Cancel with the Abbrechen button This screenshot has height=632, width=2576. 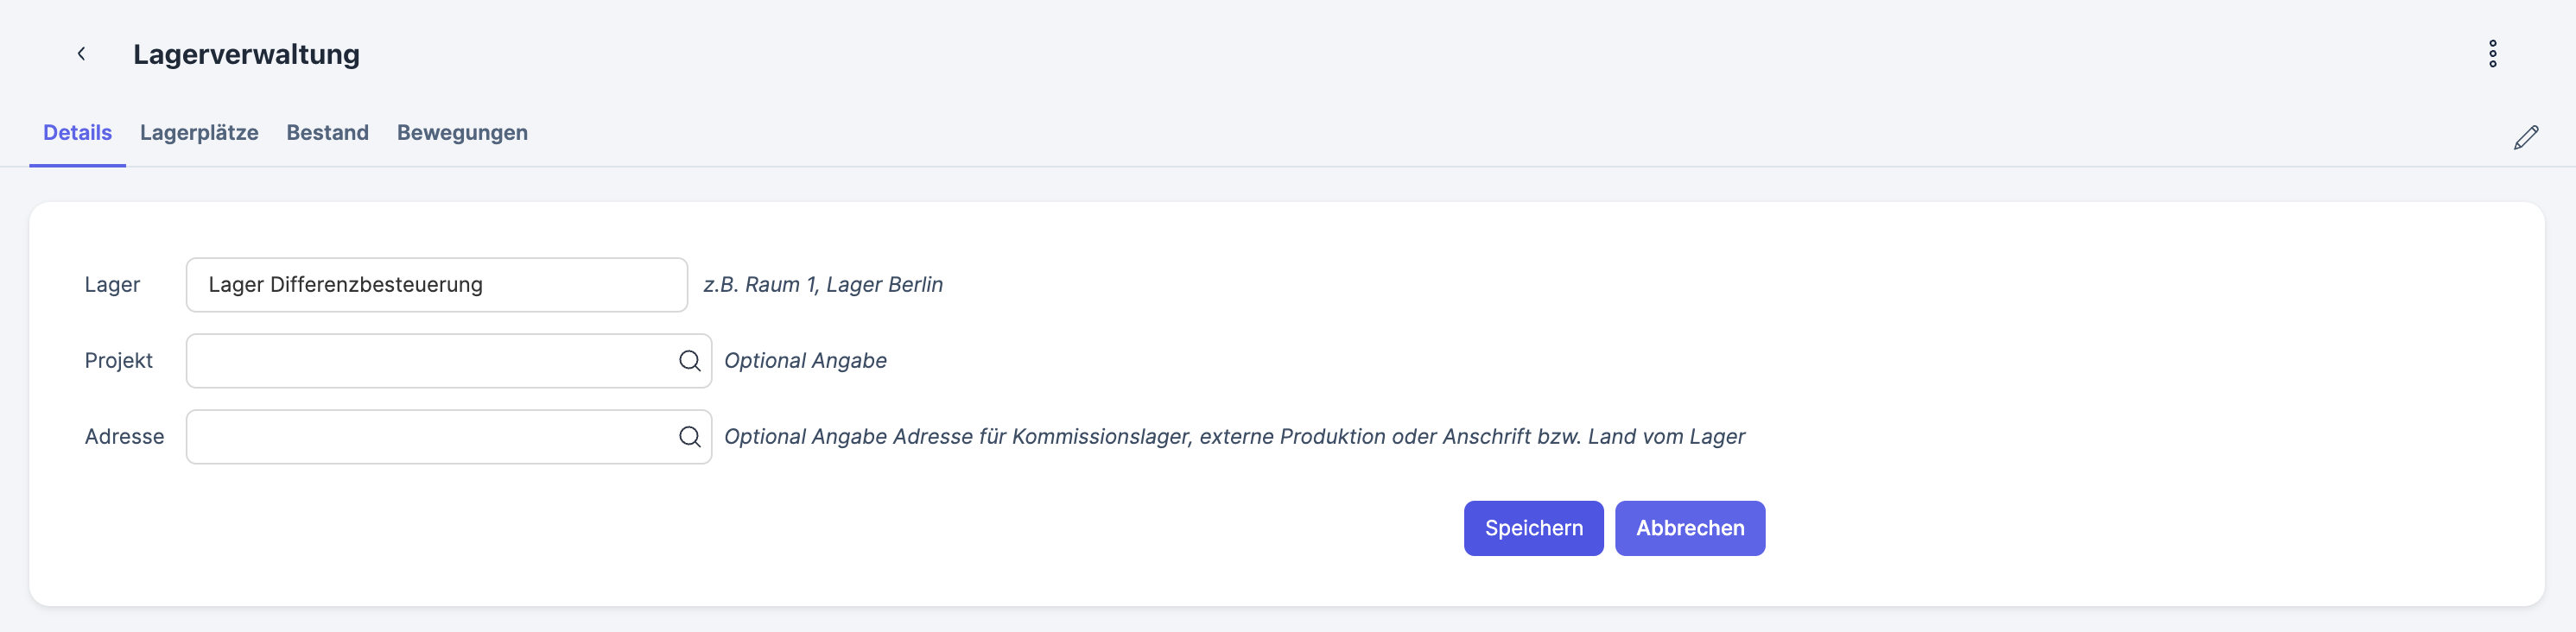click(1689, 528)
